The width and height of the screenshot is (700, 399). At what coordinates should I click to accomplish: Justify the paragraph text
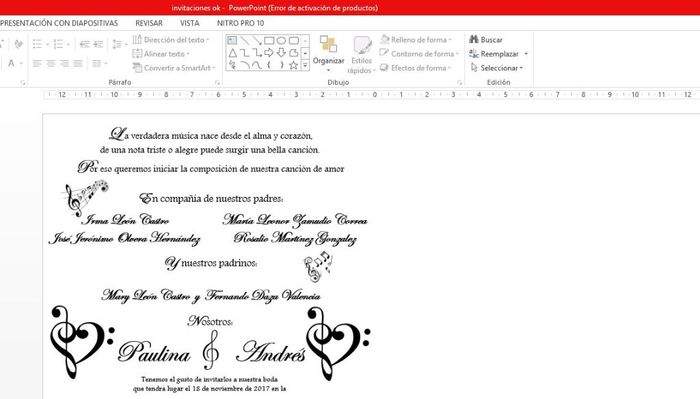(78, 64)
